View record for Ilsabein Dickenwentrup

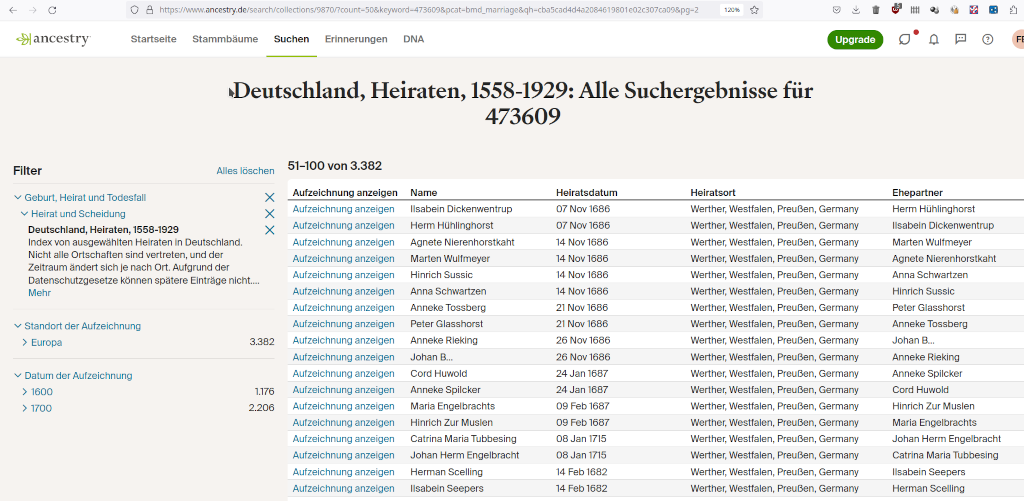pos(344,209)
